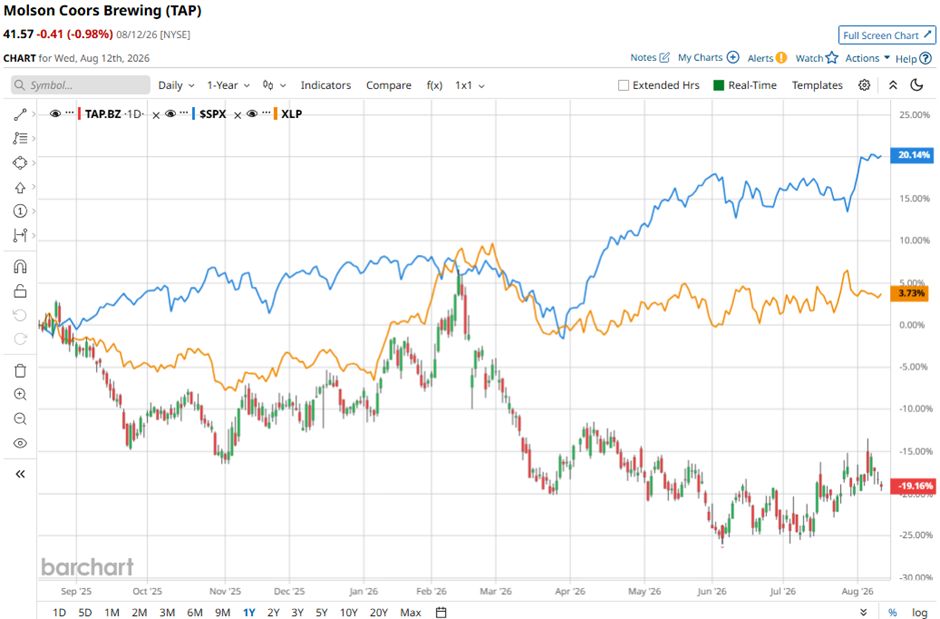Open the Help question mark icon
The image size is (940, 619).
[926, 58]
